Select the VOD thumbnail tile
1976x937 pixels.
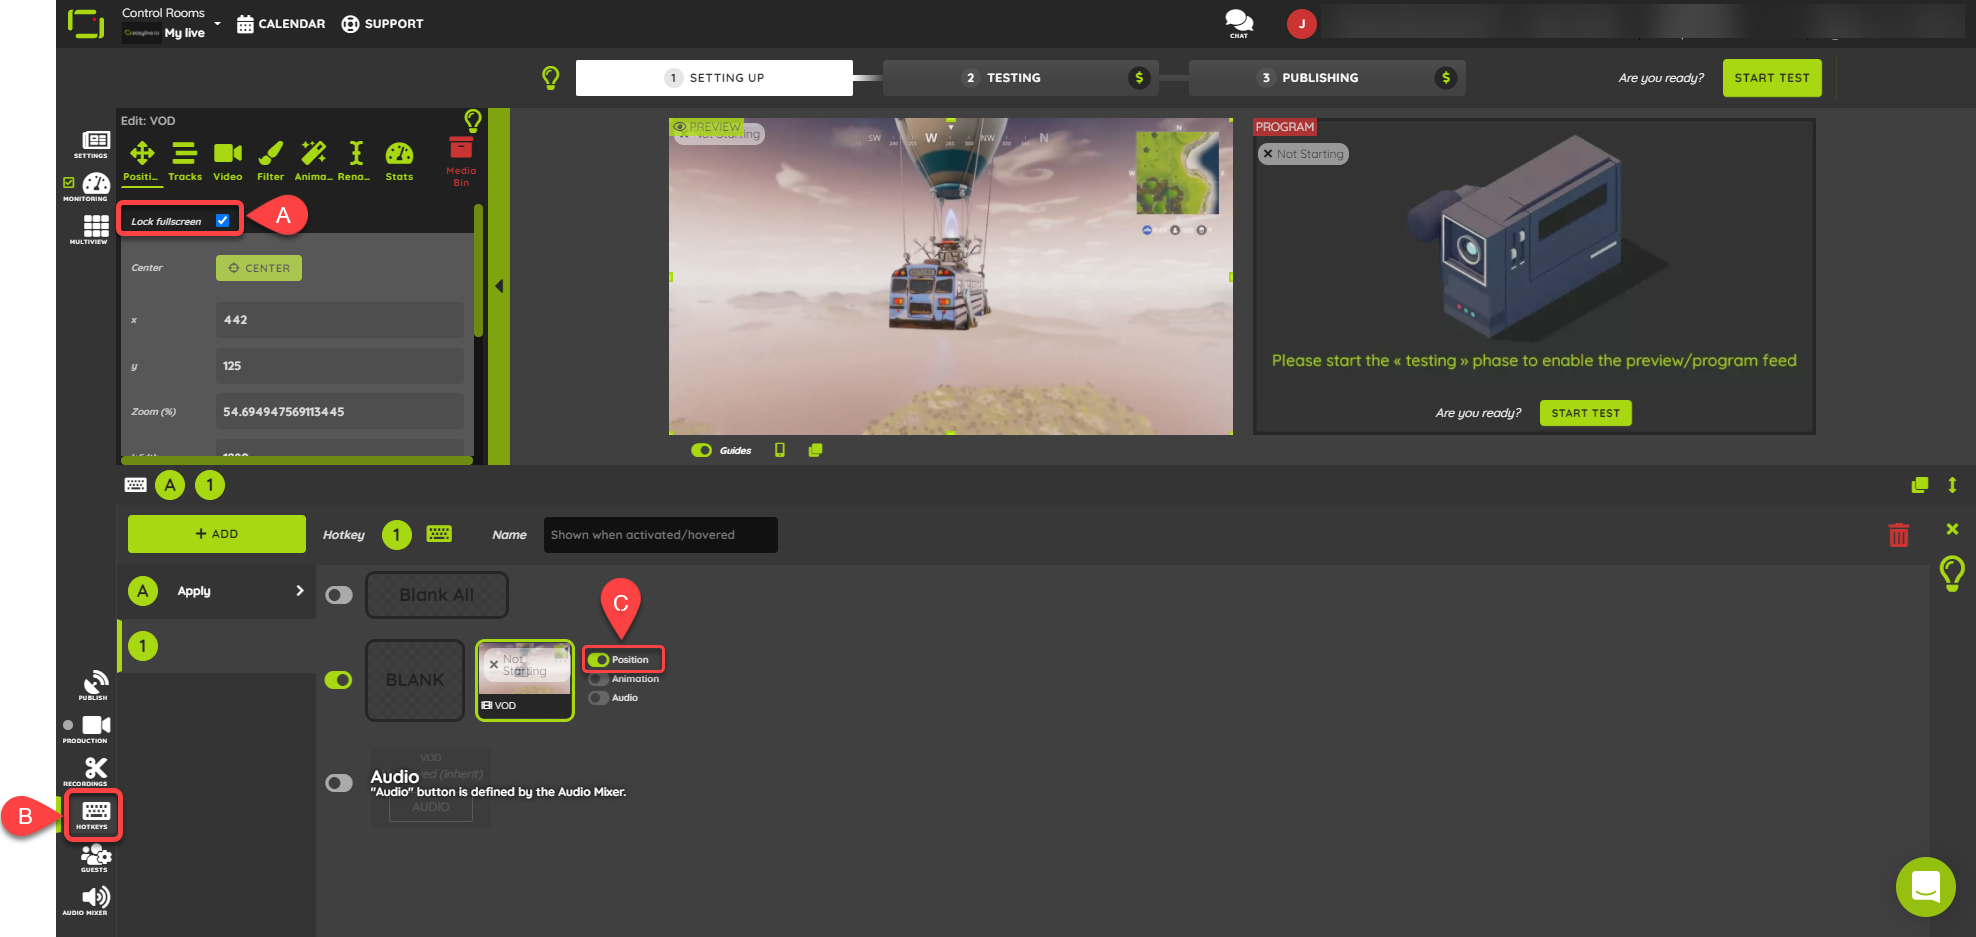(x=525, y=680)
